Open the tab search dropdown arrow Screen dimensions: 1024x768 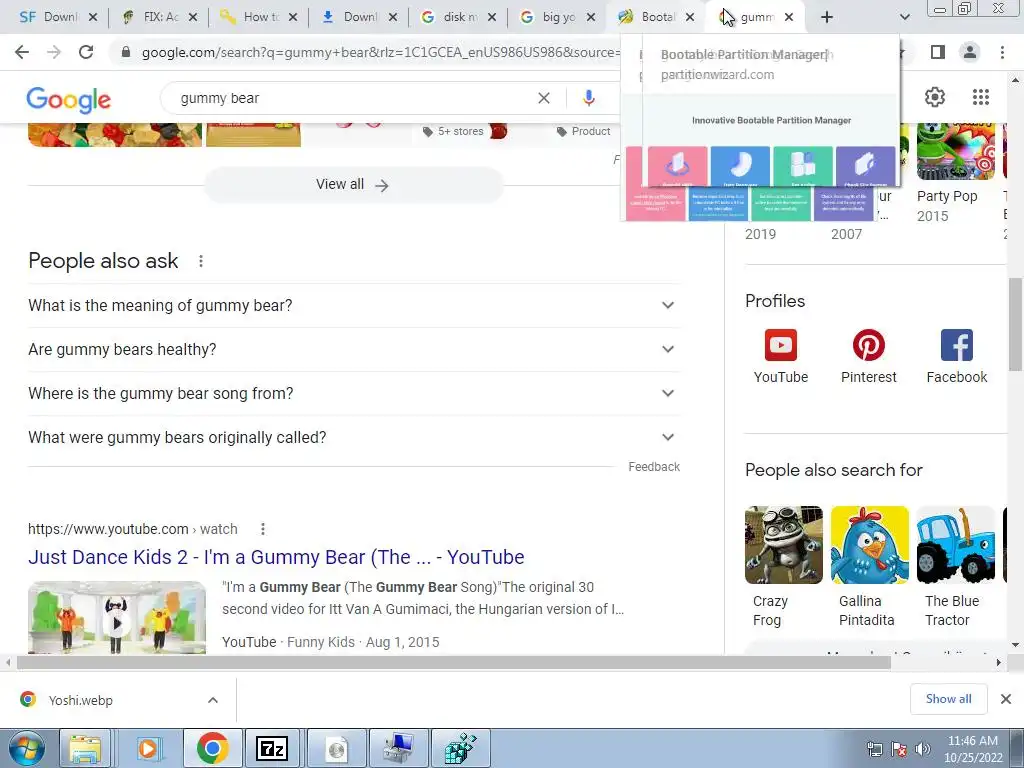904,17
